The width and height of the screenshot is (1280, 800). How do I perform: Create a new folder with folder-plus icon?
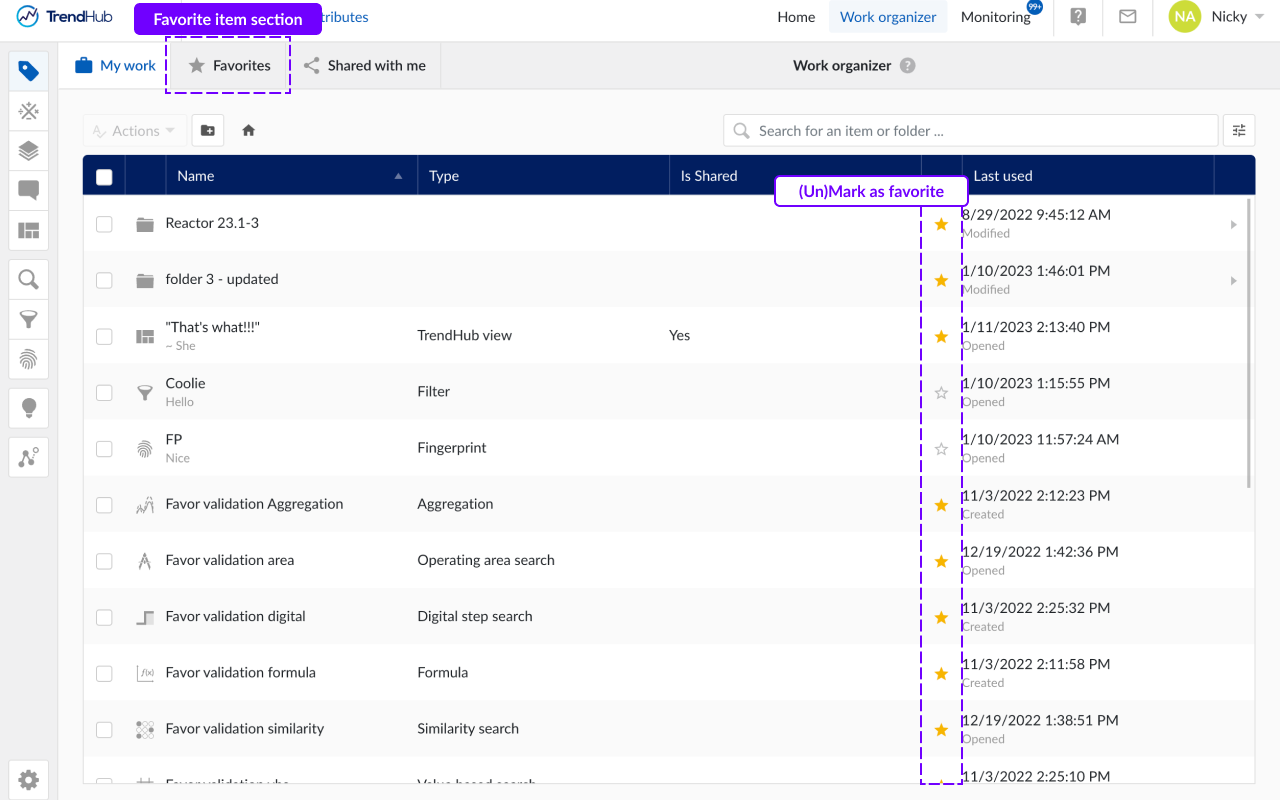pyautogui.click(x=208, y=130)
